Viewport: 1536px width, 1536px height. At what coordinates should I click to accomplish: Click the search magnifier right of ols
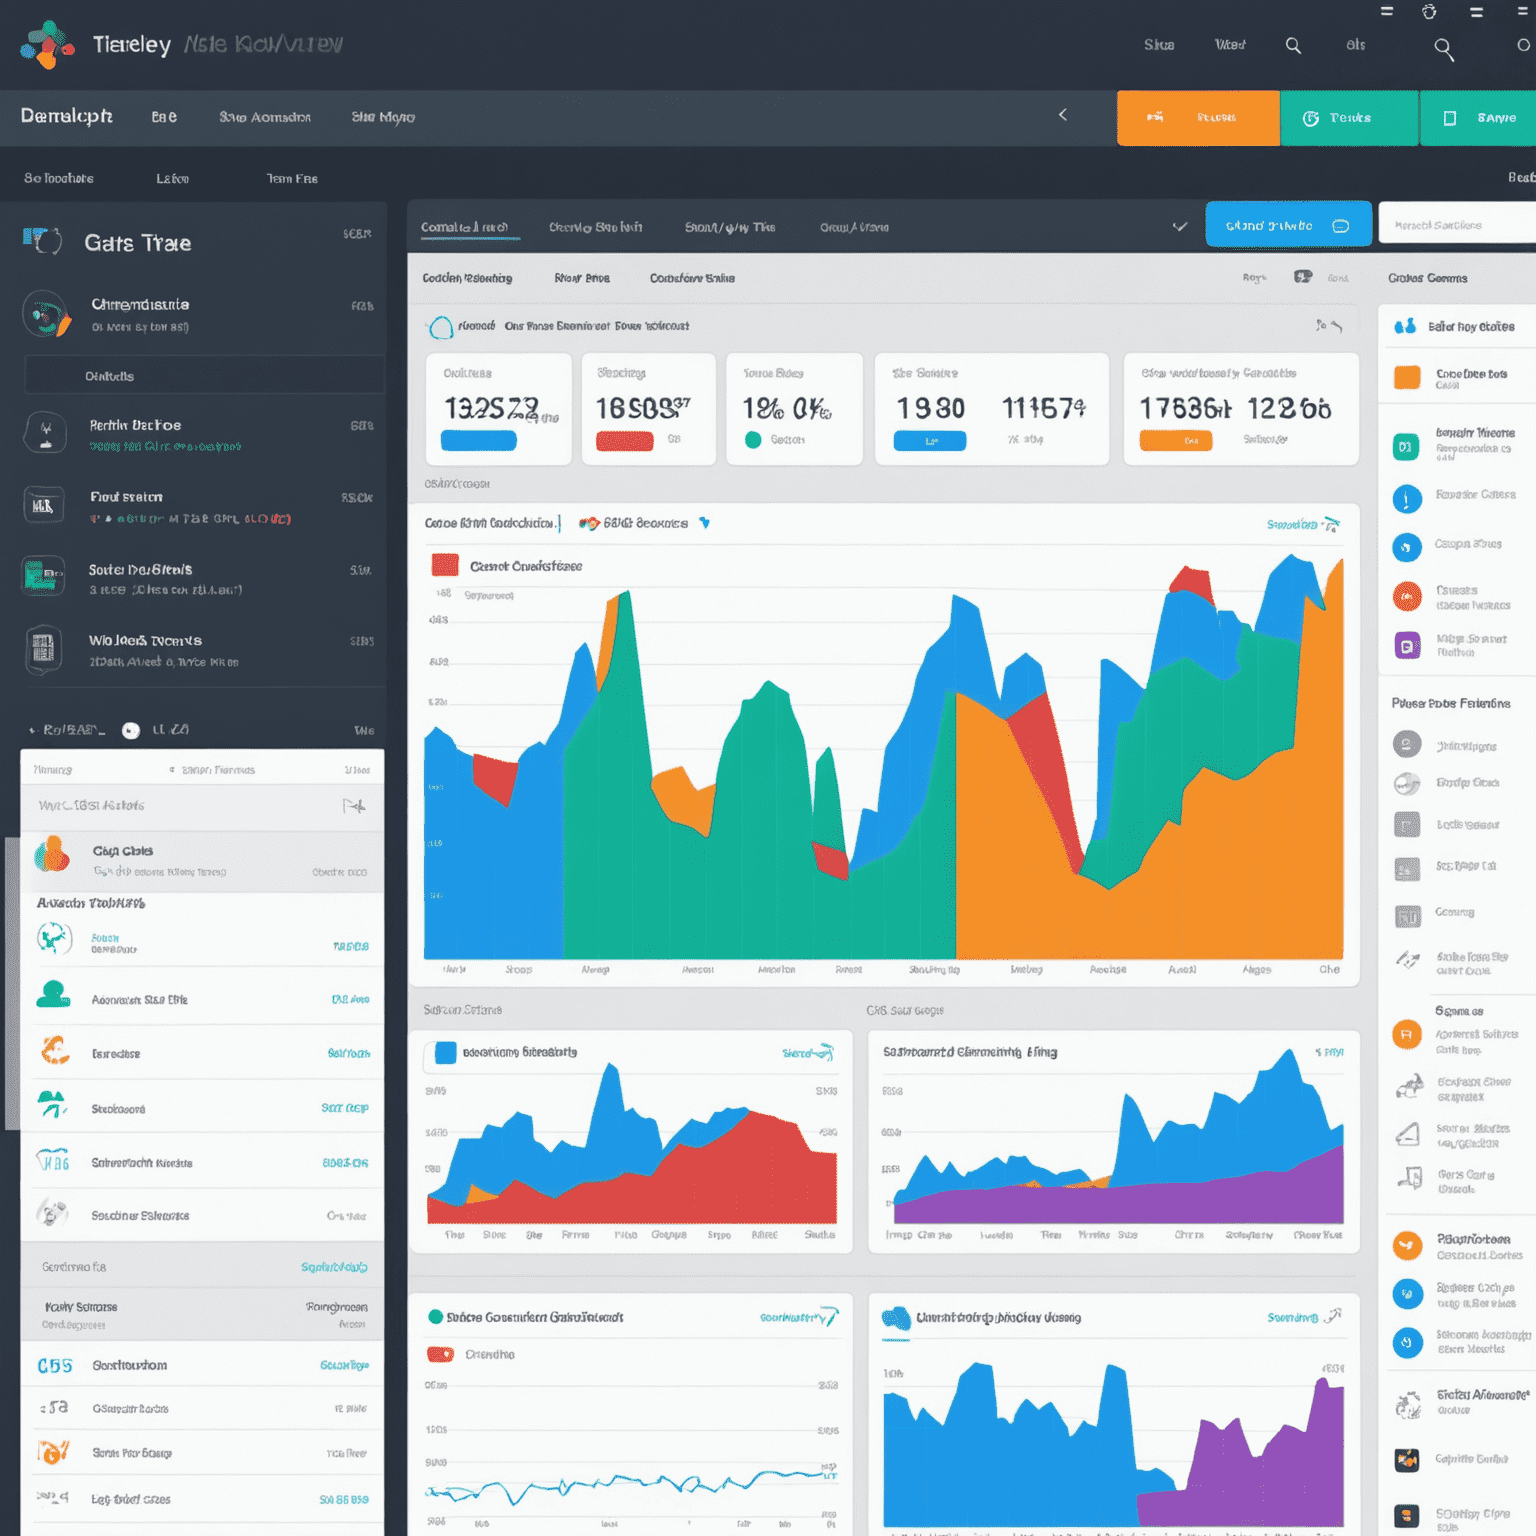tap(1443, 49)
